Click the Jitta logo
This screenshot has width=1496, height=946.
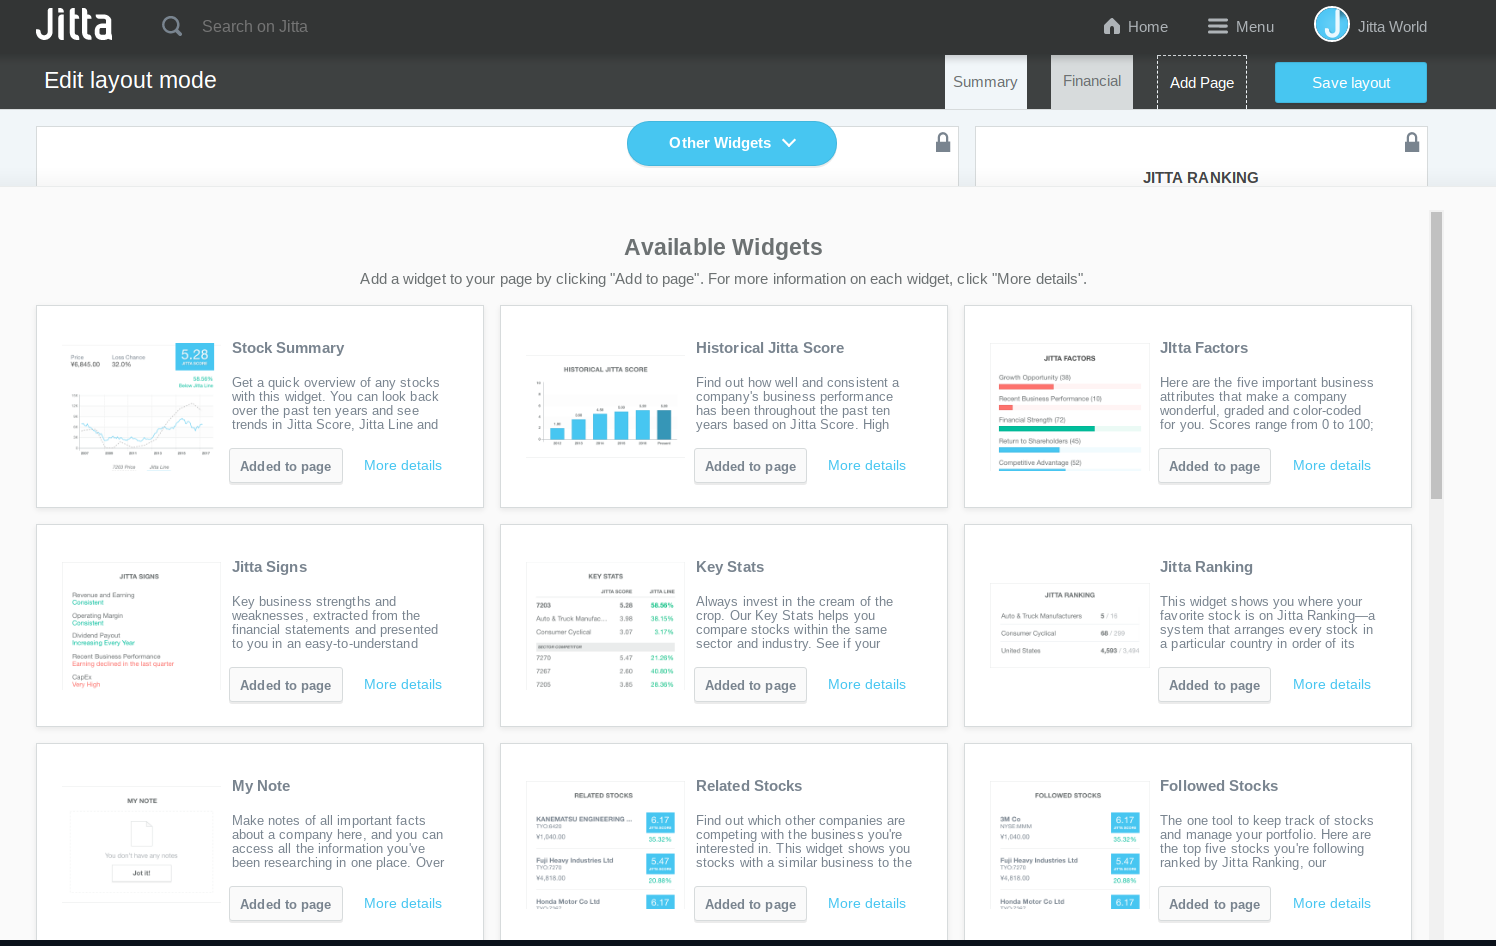click(x=74, y=25)
